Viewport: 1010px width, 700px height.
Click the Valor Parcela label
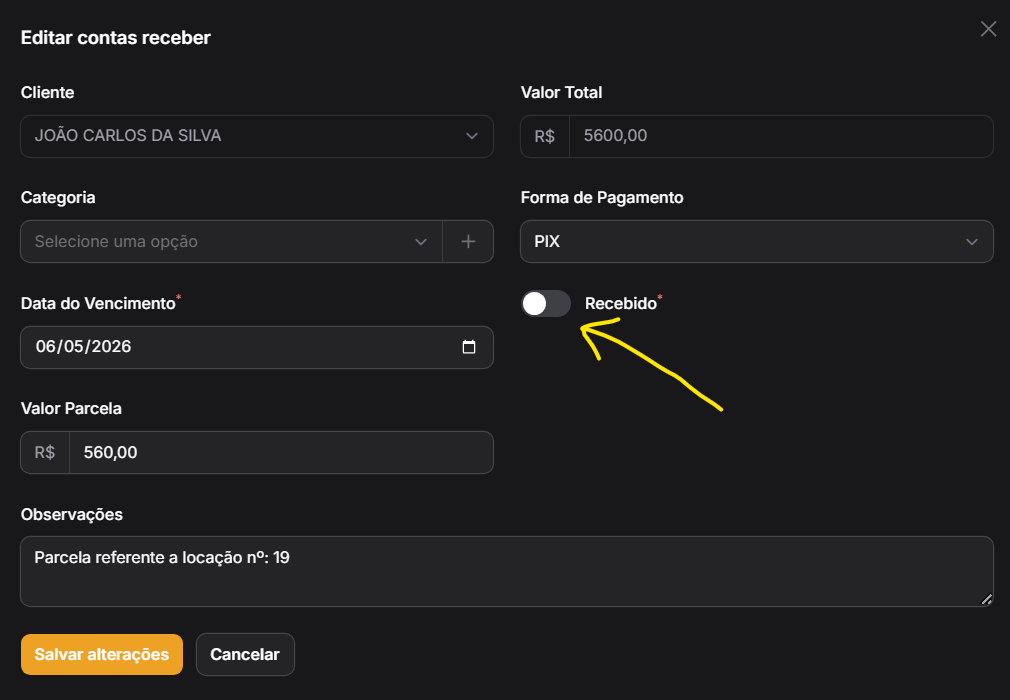point(71,409)
